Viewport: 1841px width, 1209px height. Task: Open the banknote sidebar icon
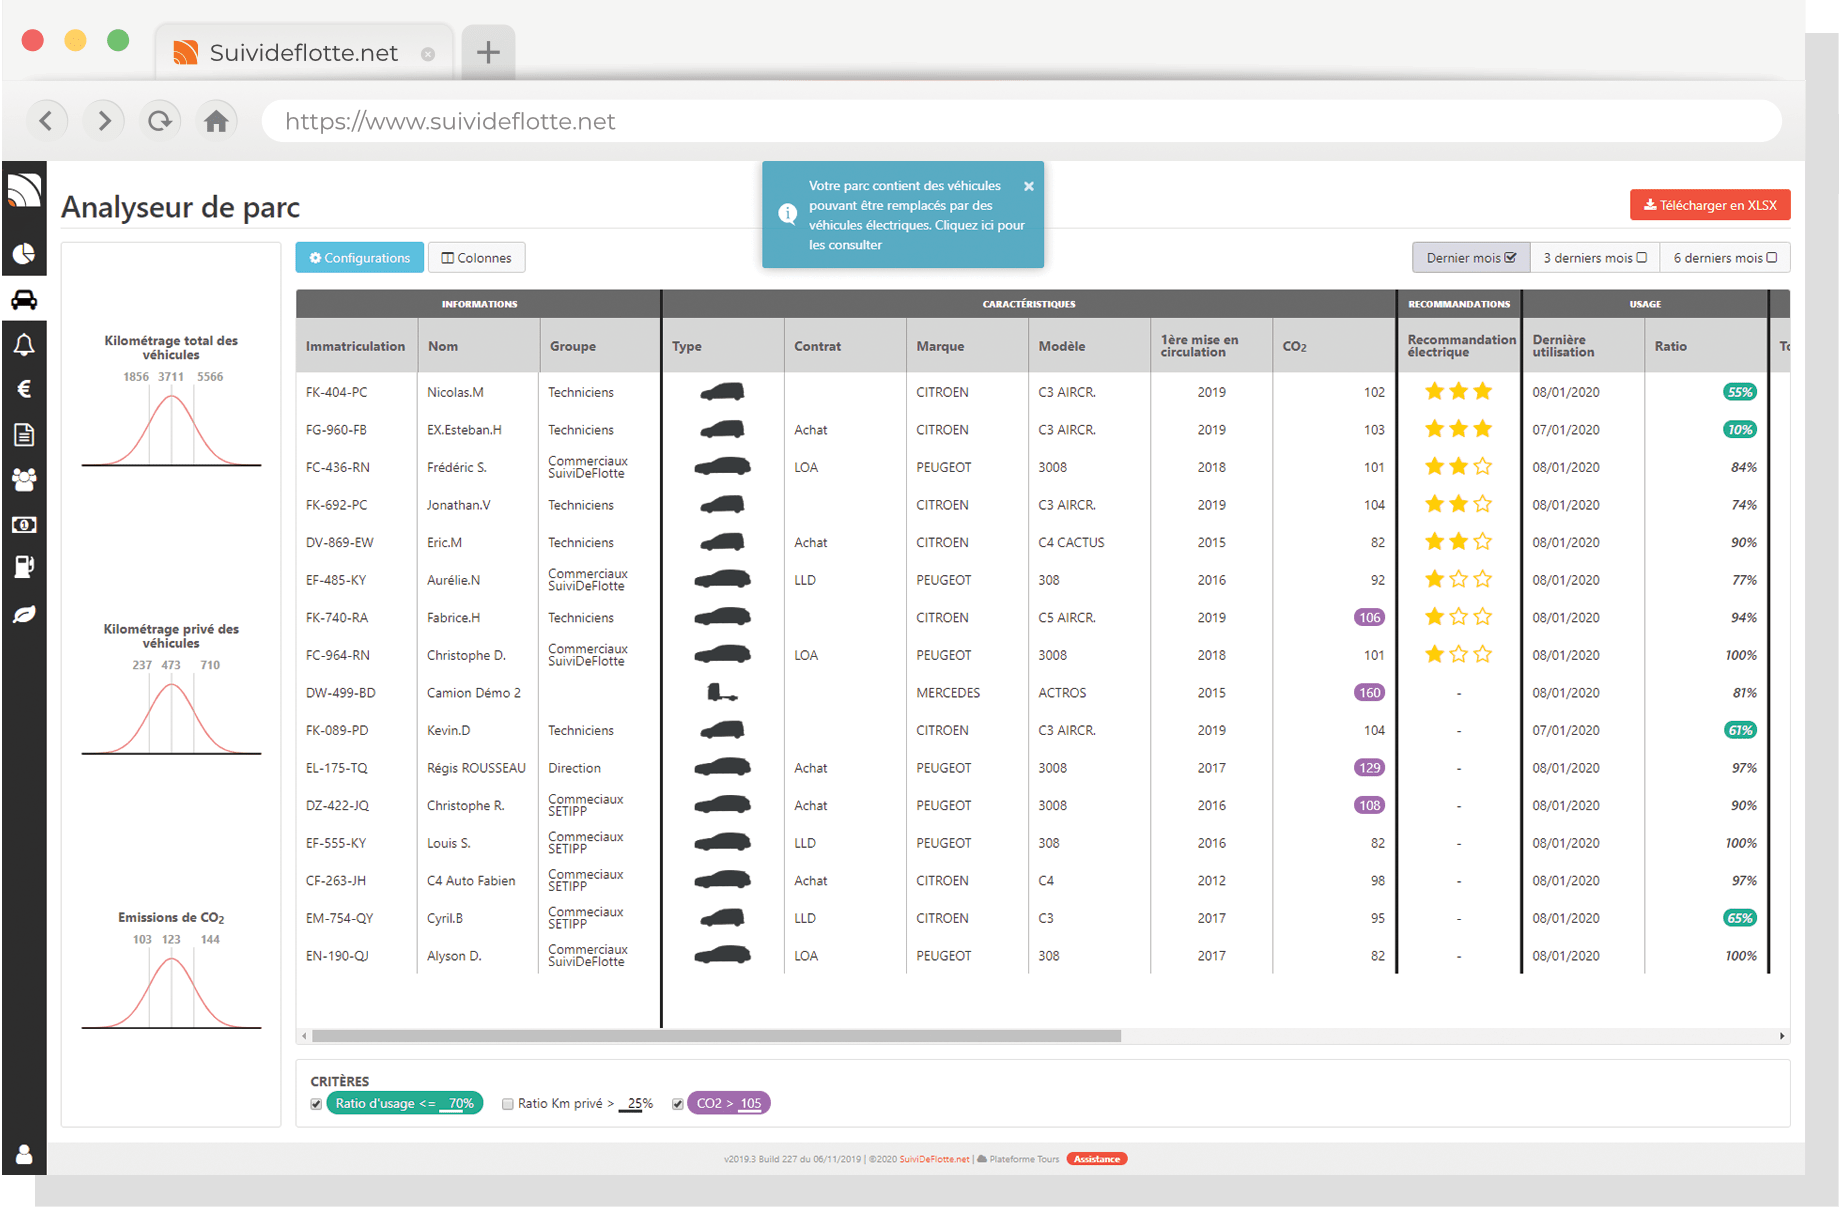pos(24,524)
